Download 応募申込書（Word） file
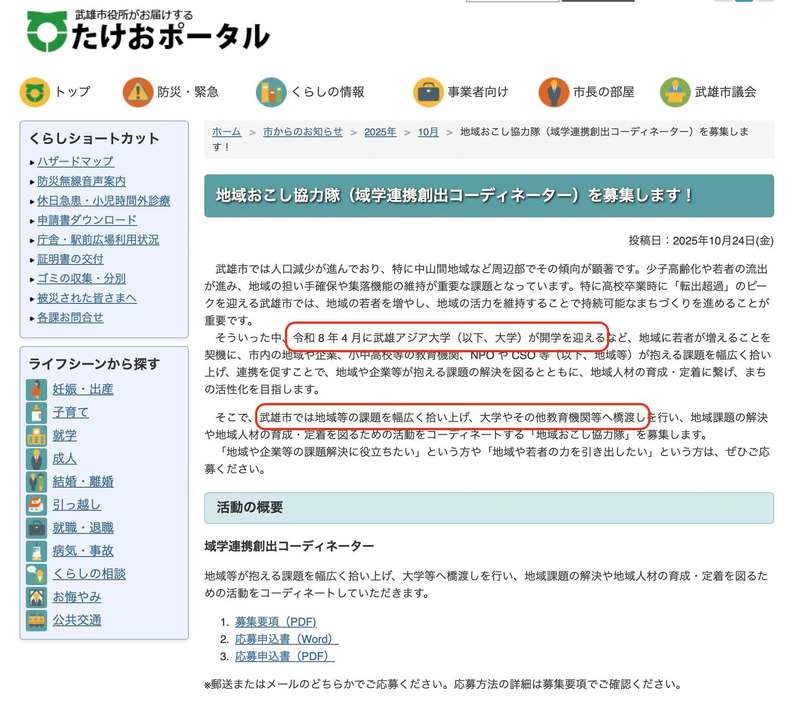Image resolution: width=800 pixels, height=701 pixels. [286, 639]
